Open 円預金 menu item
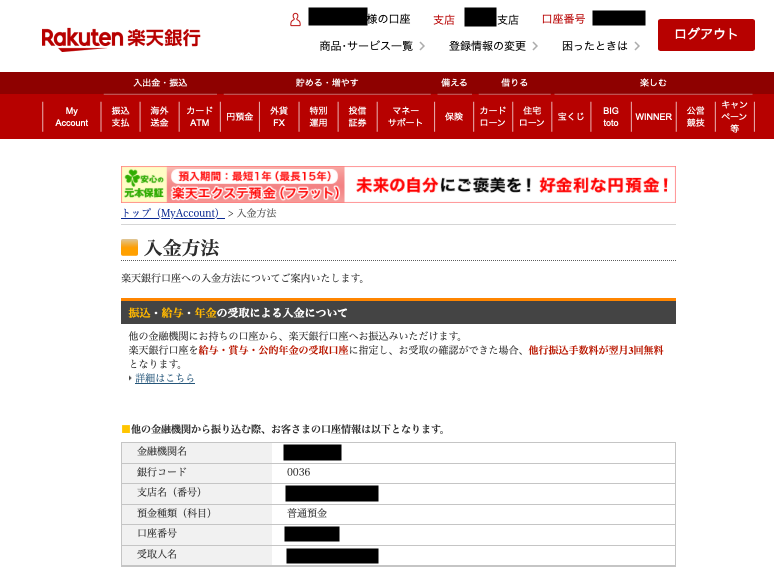This screenshot has width=774, height=575. 239,117
